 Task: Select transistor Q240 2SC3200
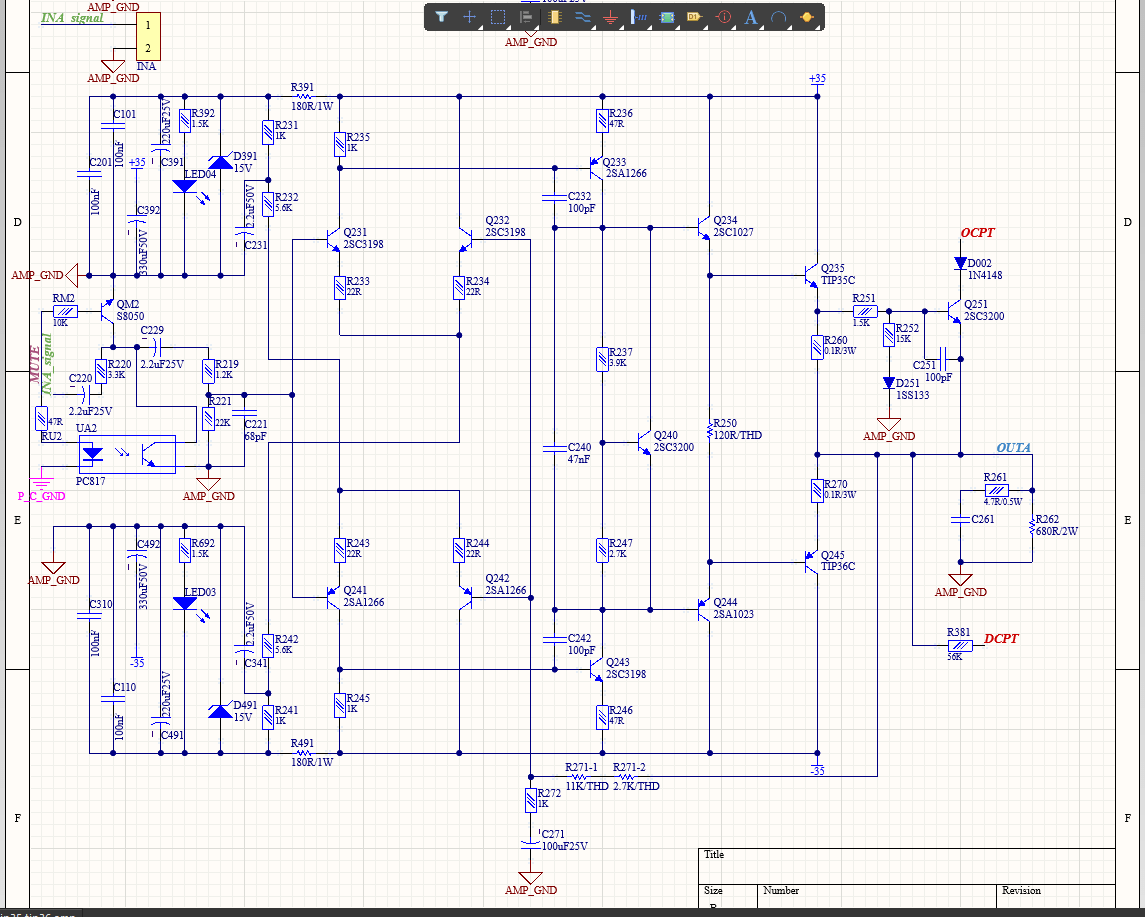(644, 442)
